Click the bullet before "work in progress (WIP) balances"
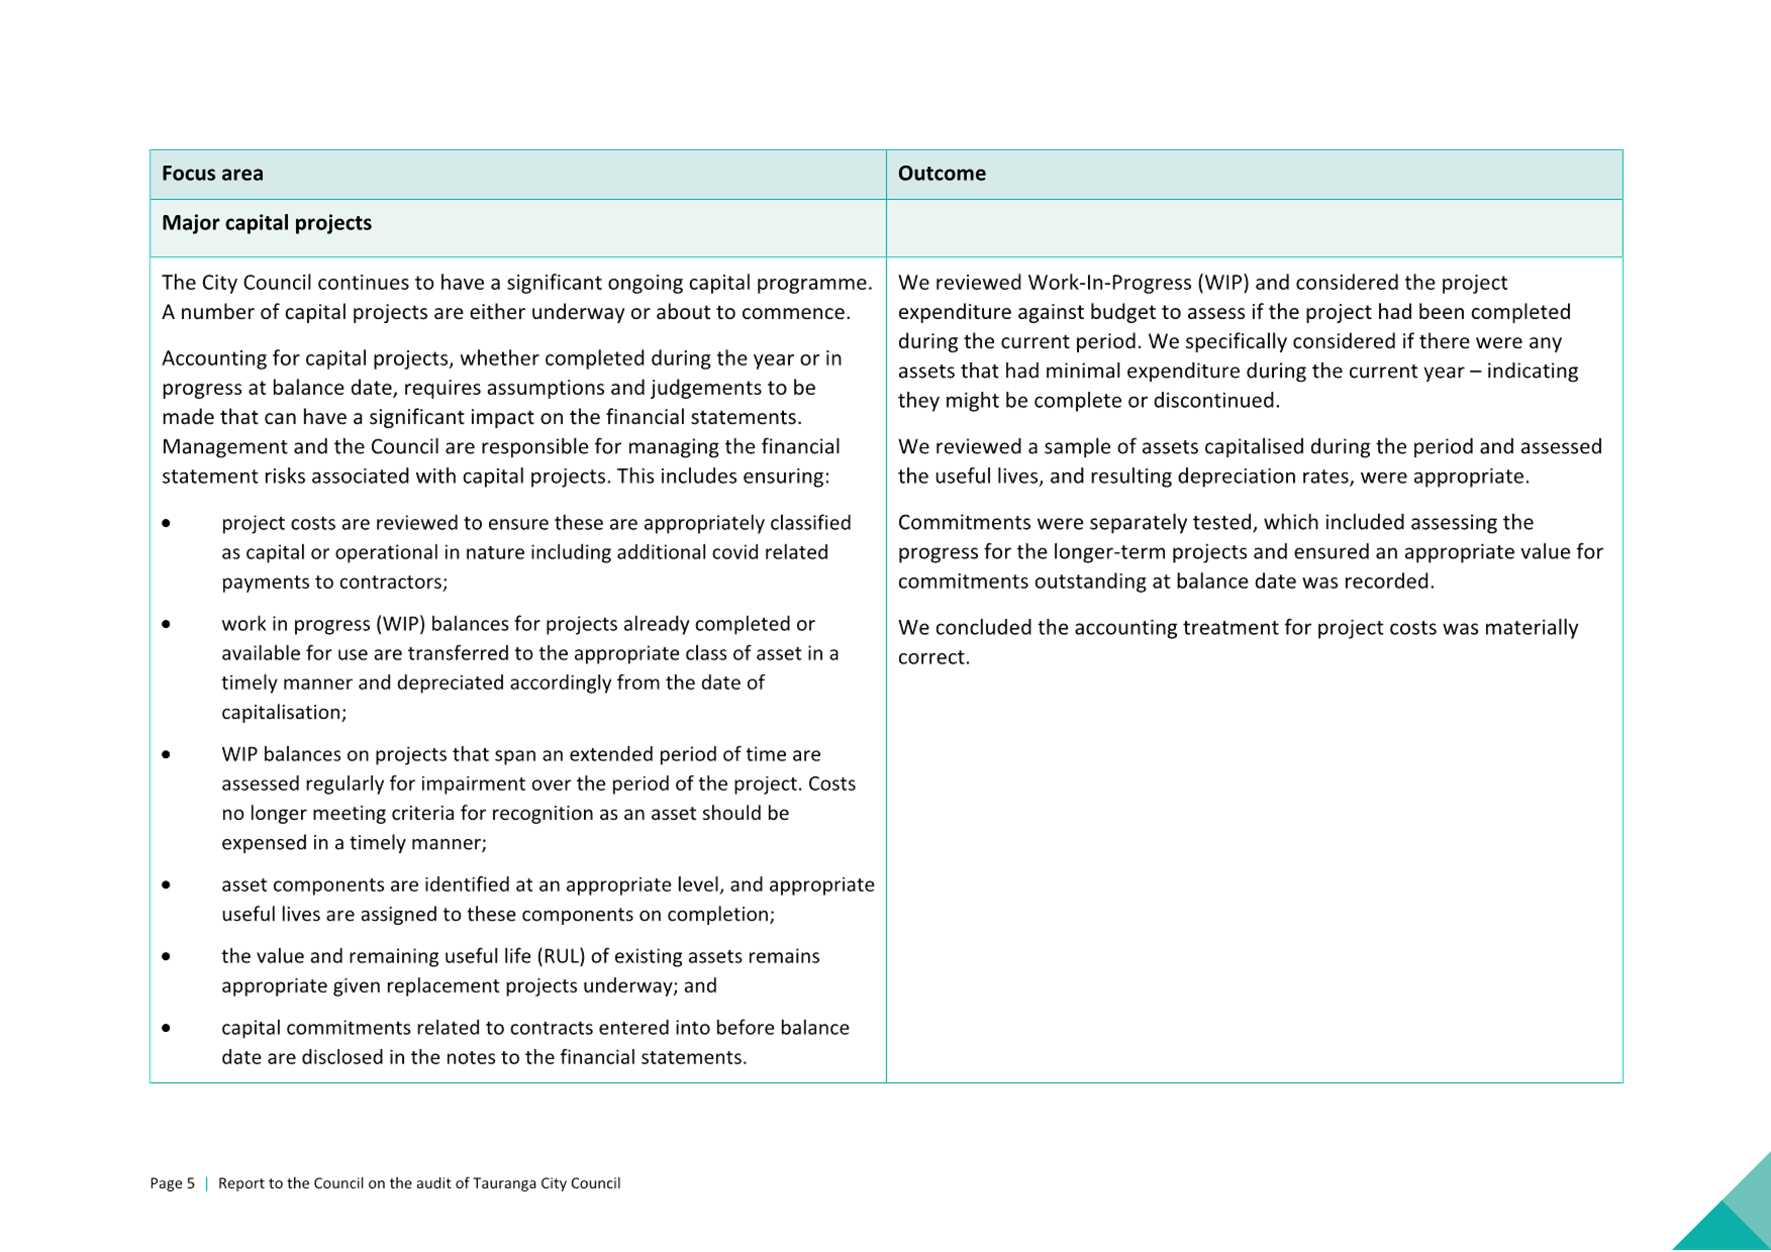Viewport: 1771px width, 1252px height. [166, 624]
